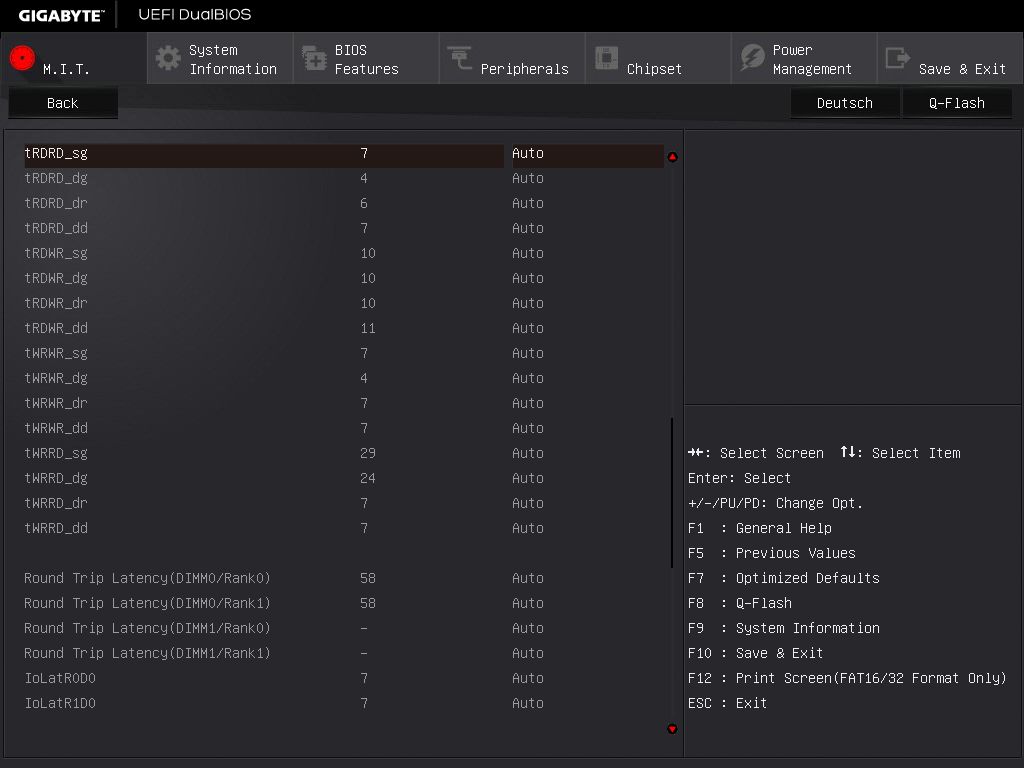Click the Chipset square icon
This screenshot has height=768, width=1024.
606,57
